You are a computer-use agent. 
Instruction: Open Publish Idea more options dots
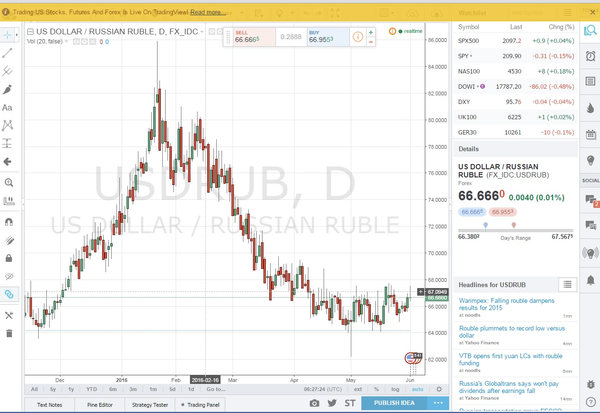pyautogui.click(x=438, y=403)
